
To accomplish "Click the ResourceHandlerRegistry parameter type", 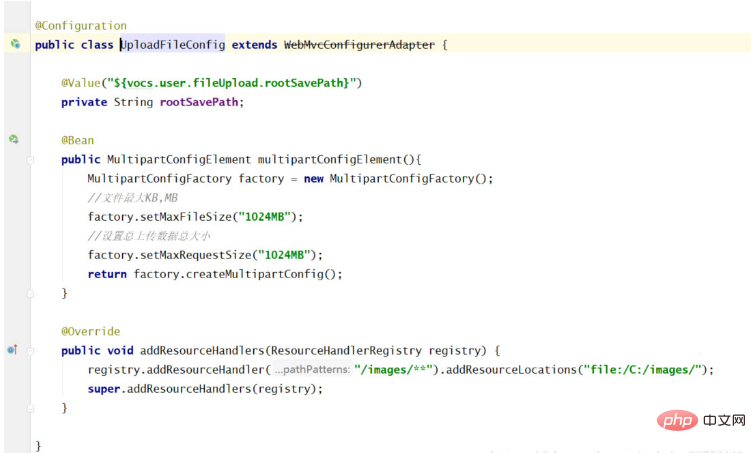I will click(346, 351).
